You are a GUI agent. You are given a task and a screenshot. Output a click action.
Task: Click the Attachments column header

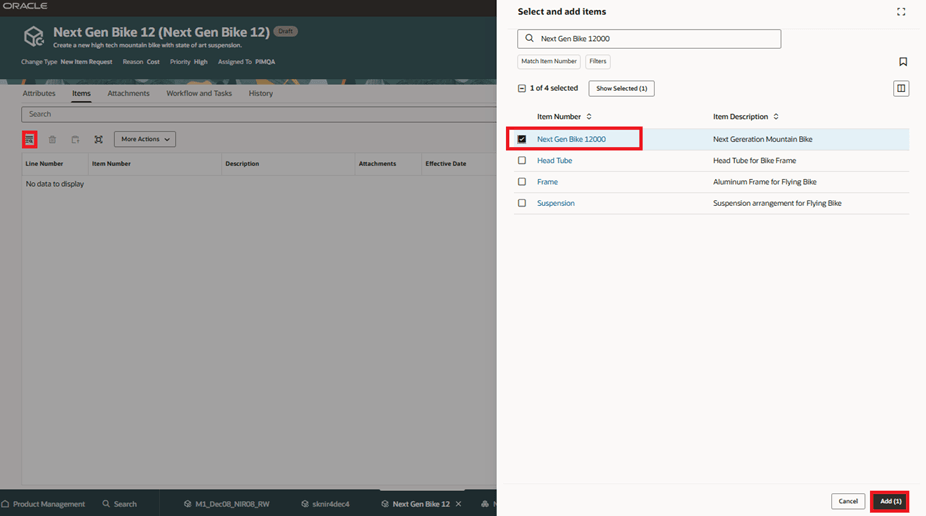pos(377,164)
